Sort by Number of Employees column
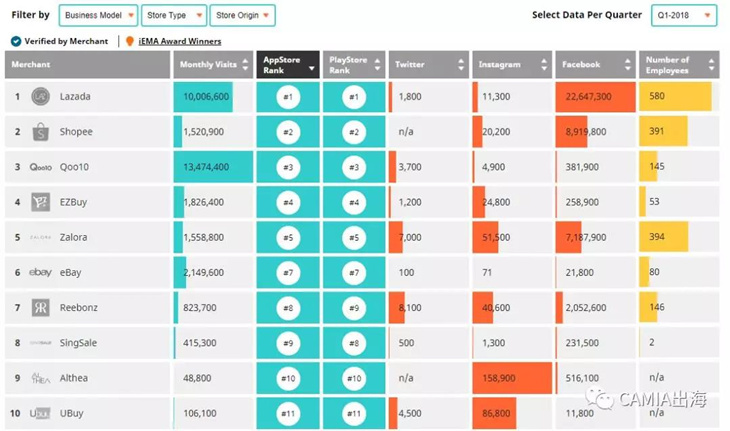This screenshot has width=730, height=431. coord(678,65)
